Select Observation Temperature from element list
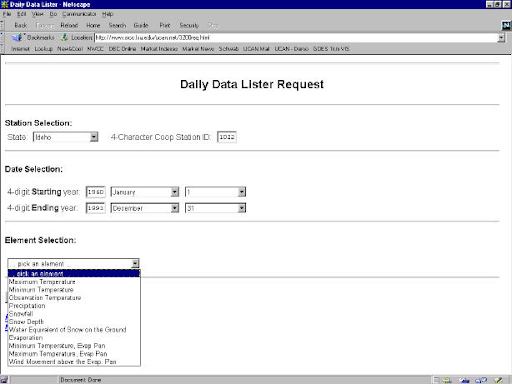 74,298
